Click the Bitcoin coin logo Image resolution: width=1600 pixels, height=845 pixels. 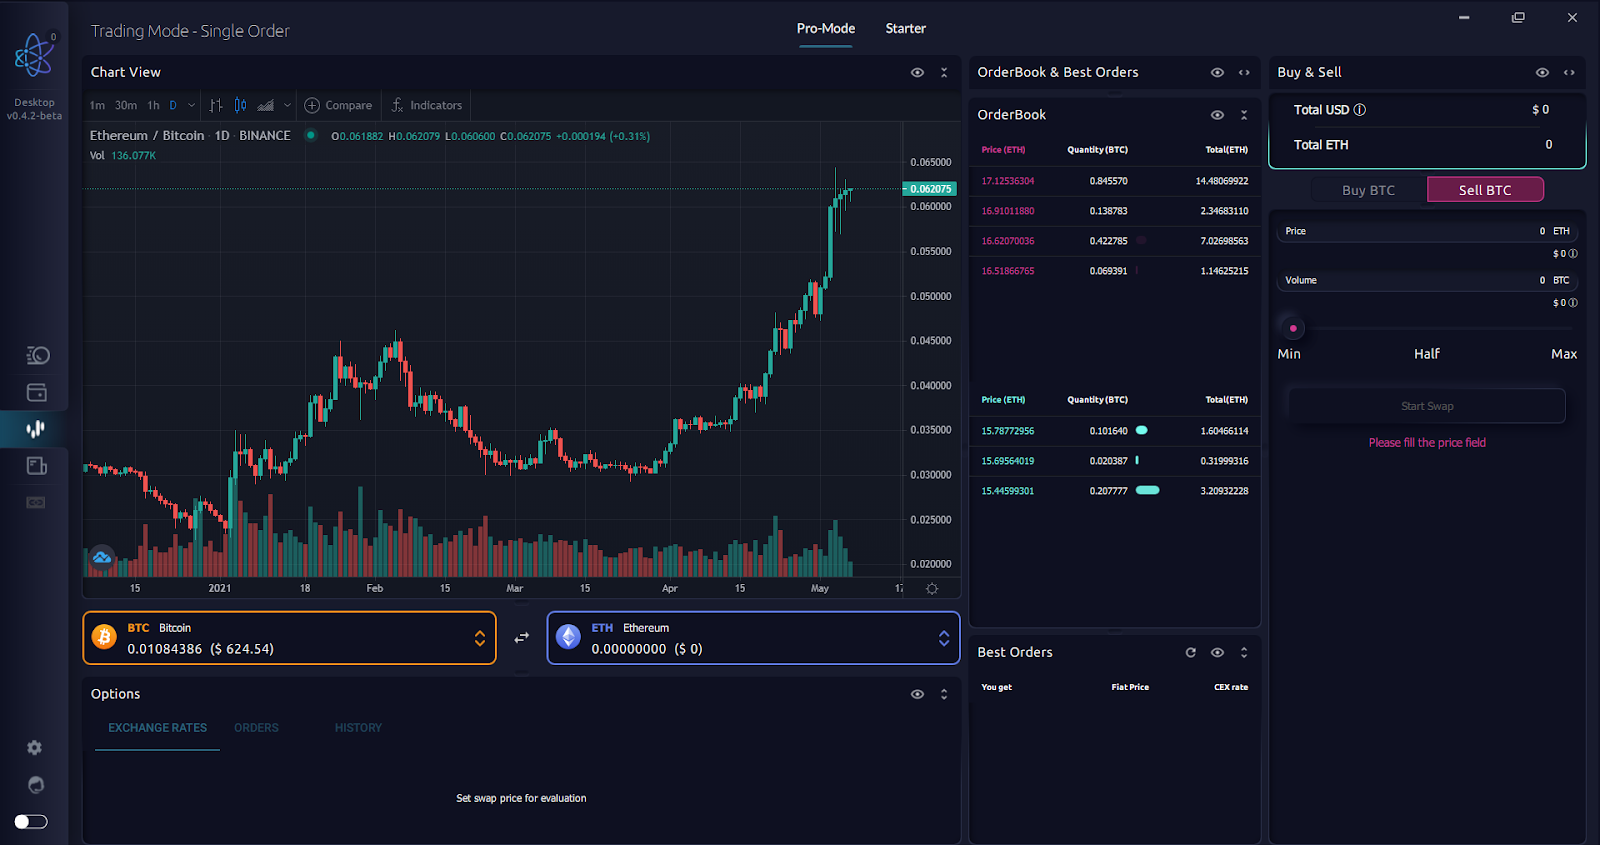(x=104, y=637)
